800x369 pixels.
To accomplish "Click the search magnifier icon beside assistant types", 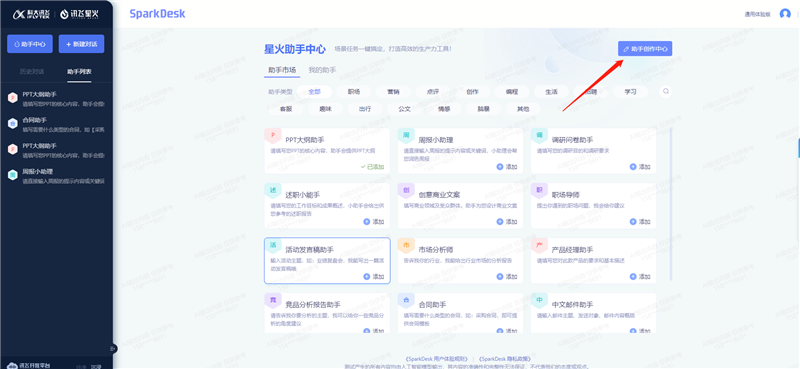I will click(x=665, y=92).
